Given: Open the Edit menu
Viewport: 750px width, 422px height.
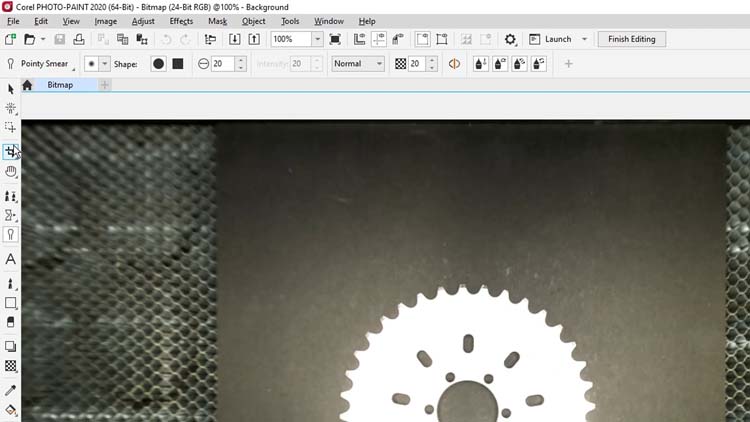Looking at the screenshot, I should (x=41, y=21).
